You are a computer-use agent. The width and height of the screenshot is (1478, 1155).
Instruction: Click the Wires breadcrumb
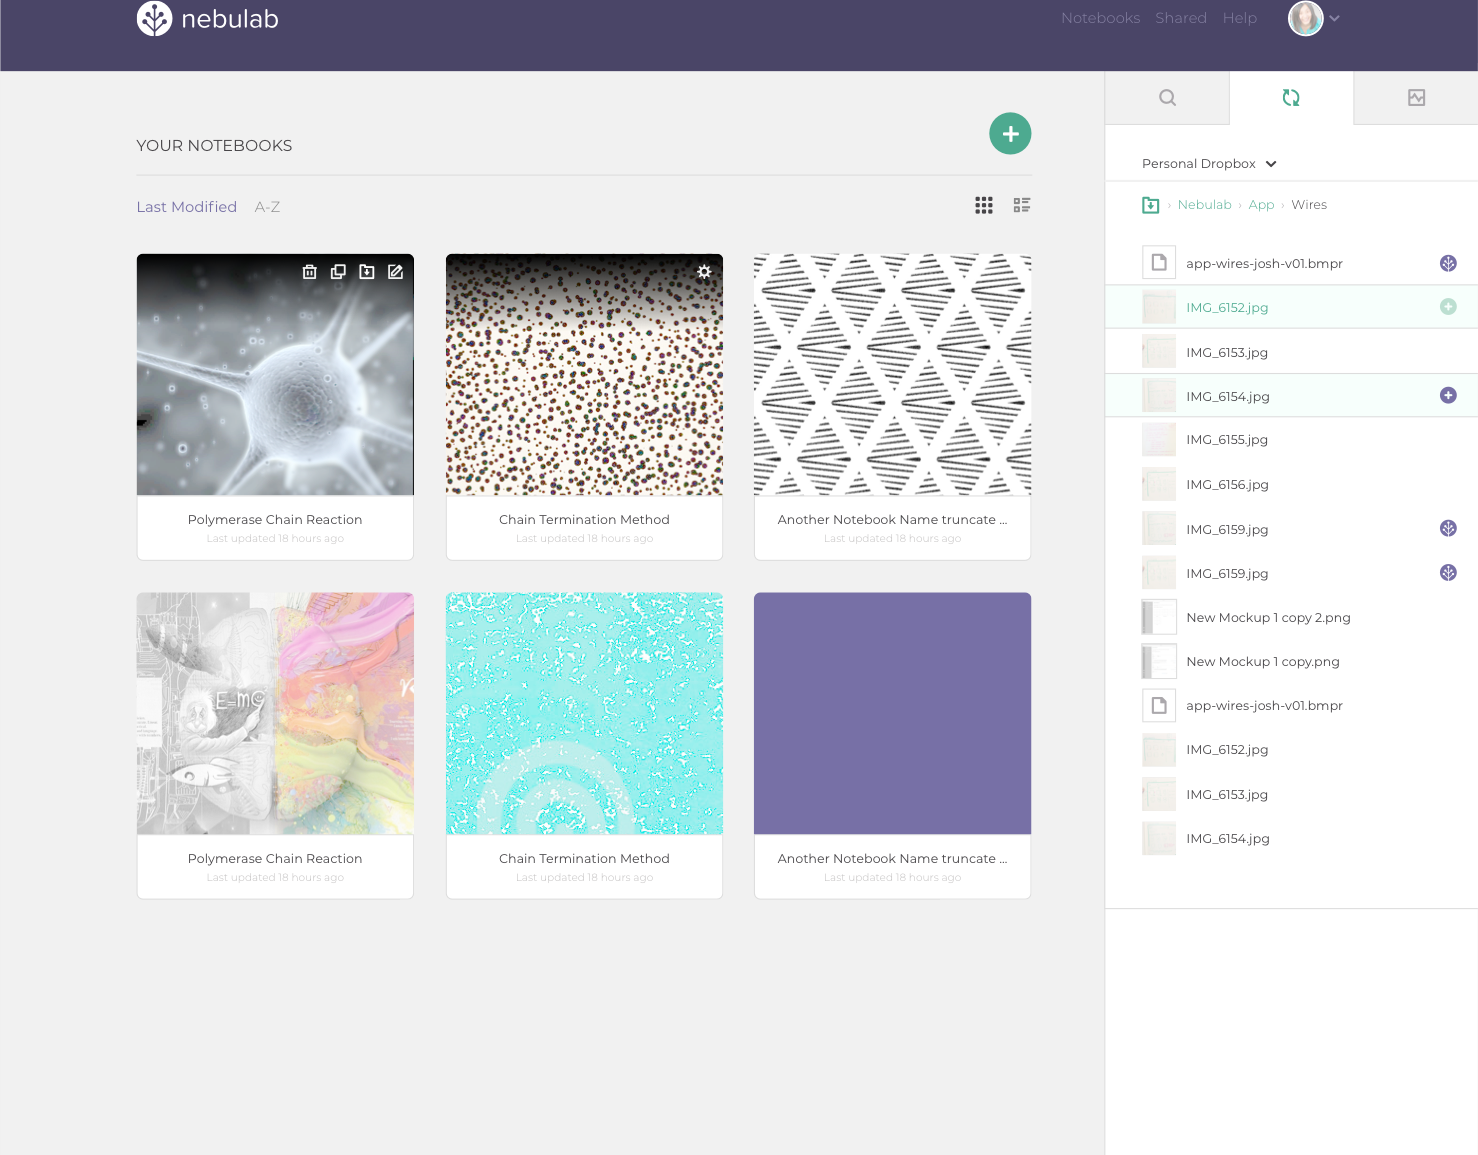[1309, 205]
